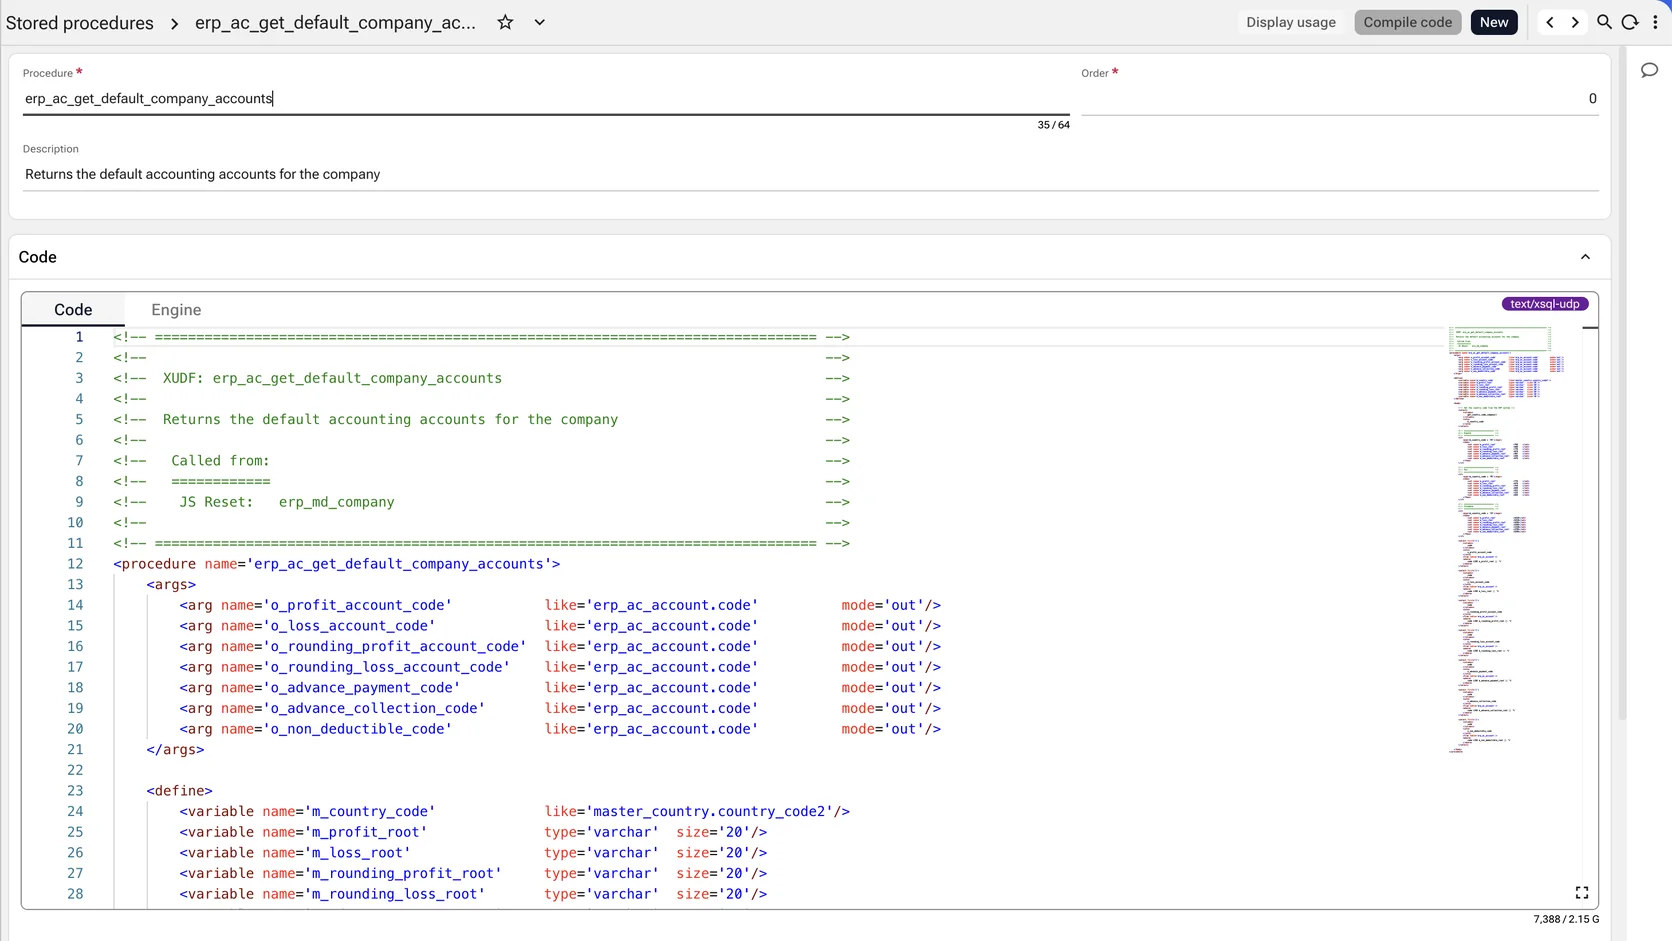Open Stored procedures breadcrumb link
The image size is (1672, 941).
[80, 22]
